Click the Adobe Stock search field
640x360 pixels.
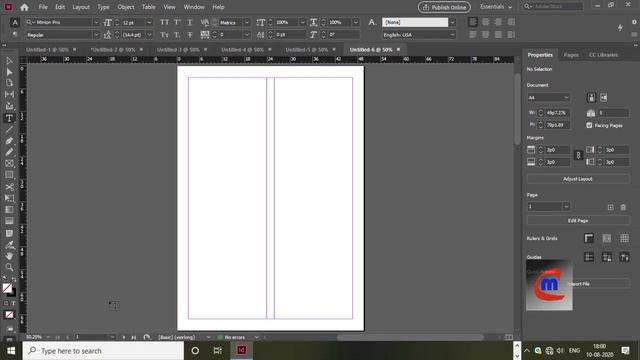click(x=553, y=7)
